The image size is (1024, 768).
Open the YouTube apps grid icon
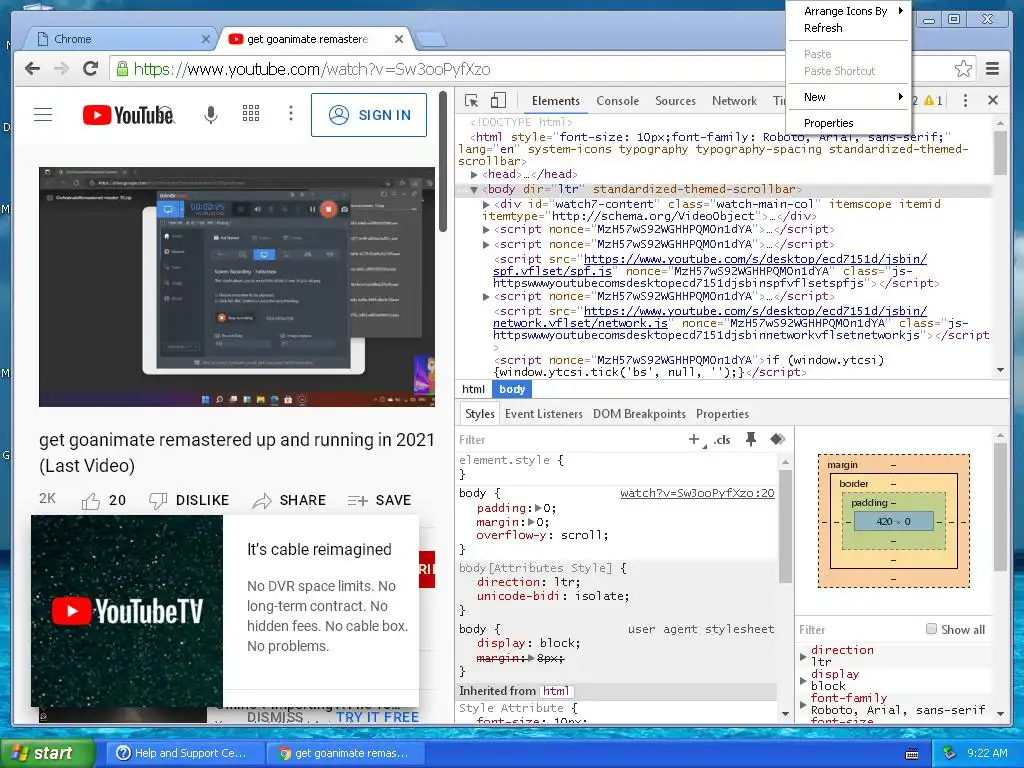point(251,114)
